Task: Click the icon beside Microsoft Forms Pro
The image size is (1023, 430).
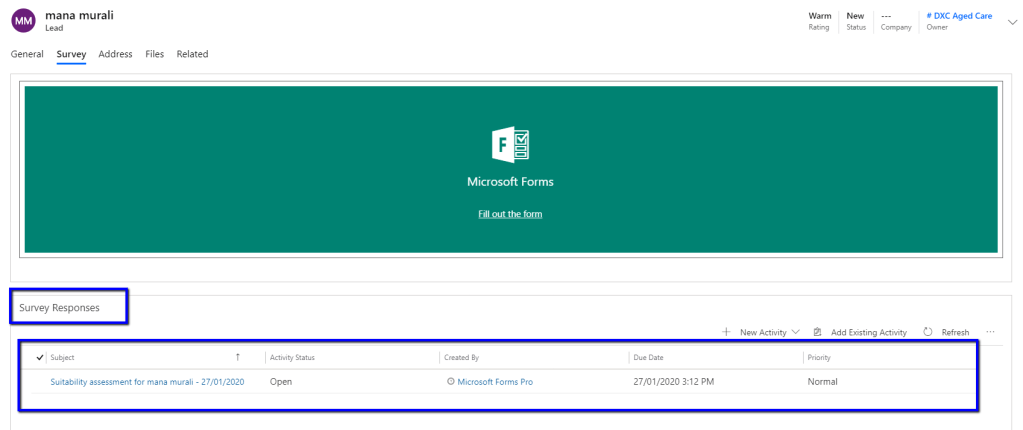Action: coord(451,382)
